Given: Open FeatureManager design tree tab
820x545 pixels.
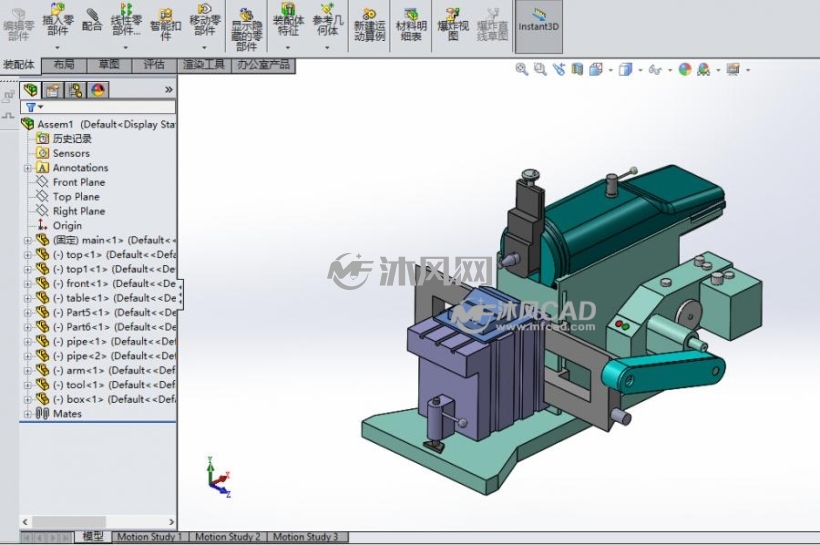Looking at the screenshot, I should (x=31, y=90).
